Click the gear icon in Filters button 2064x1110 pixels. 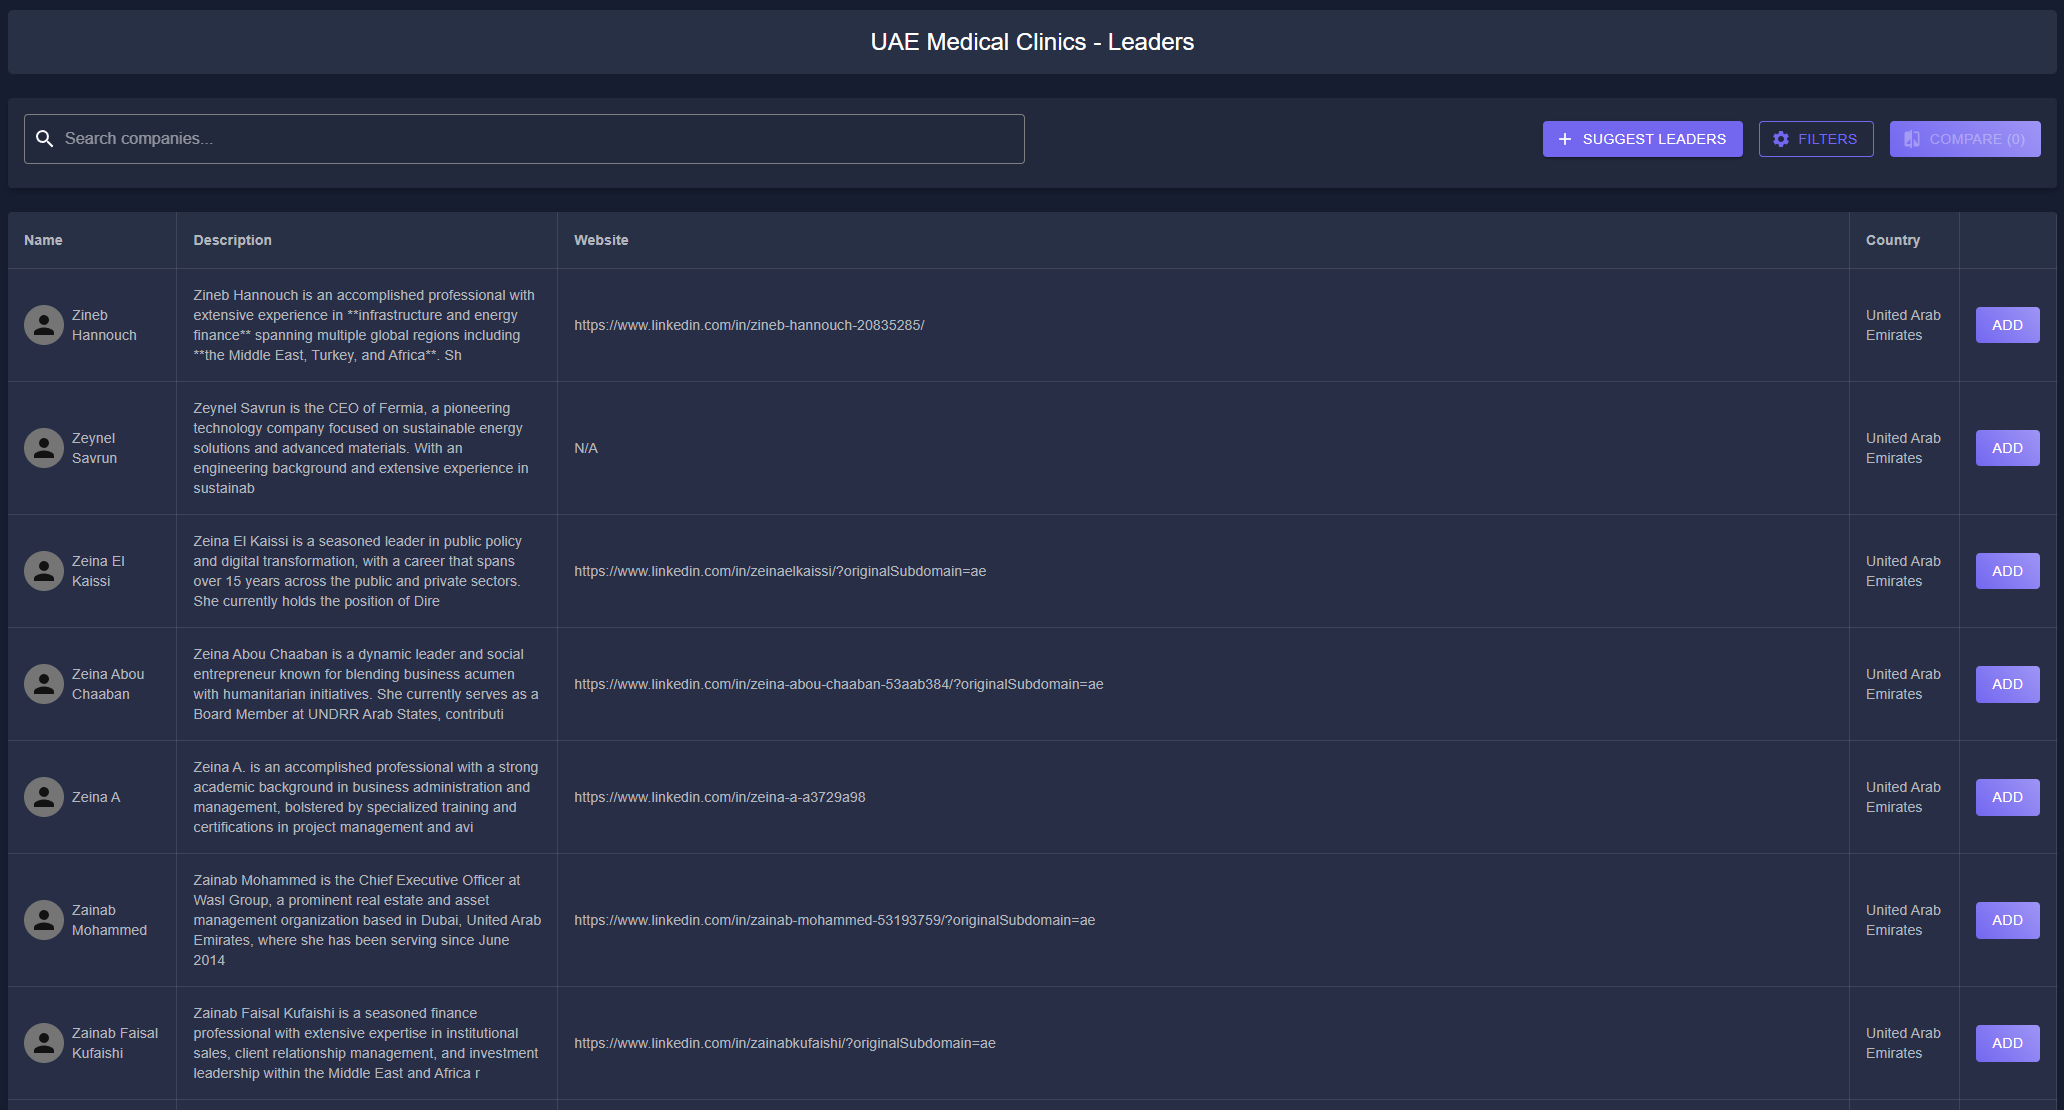pyautogui.click(x=1781, y=139)
